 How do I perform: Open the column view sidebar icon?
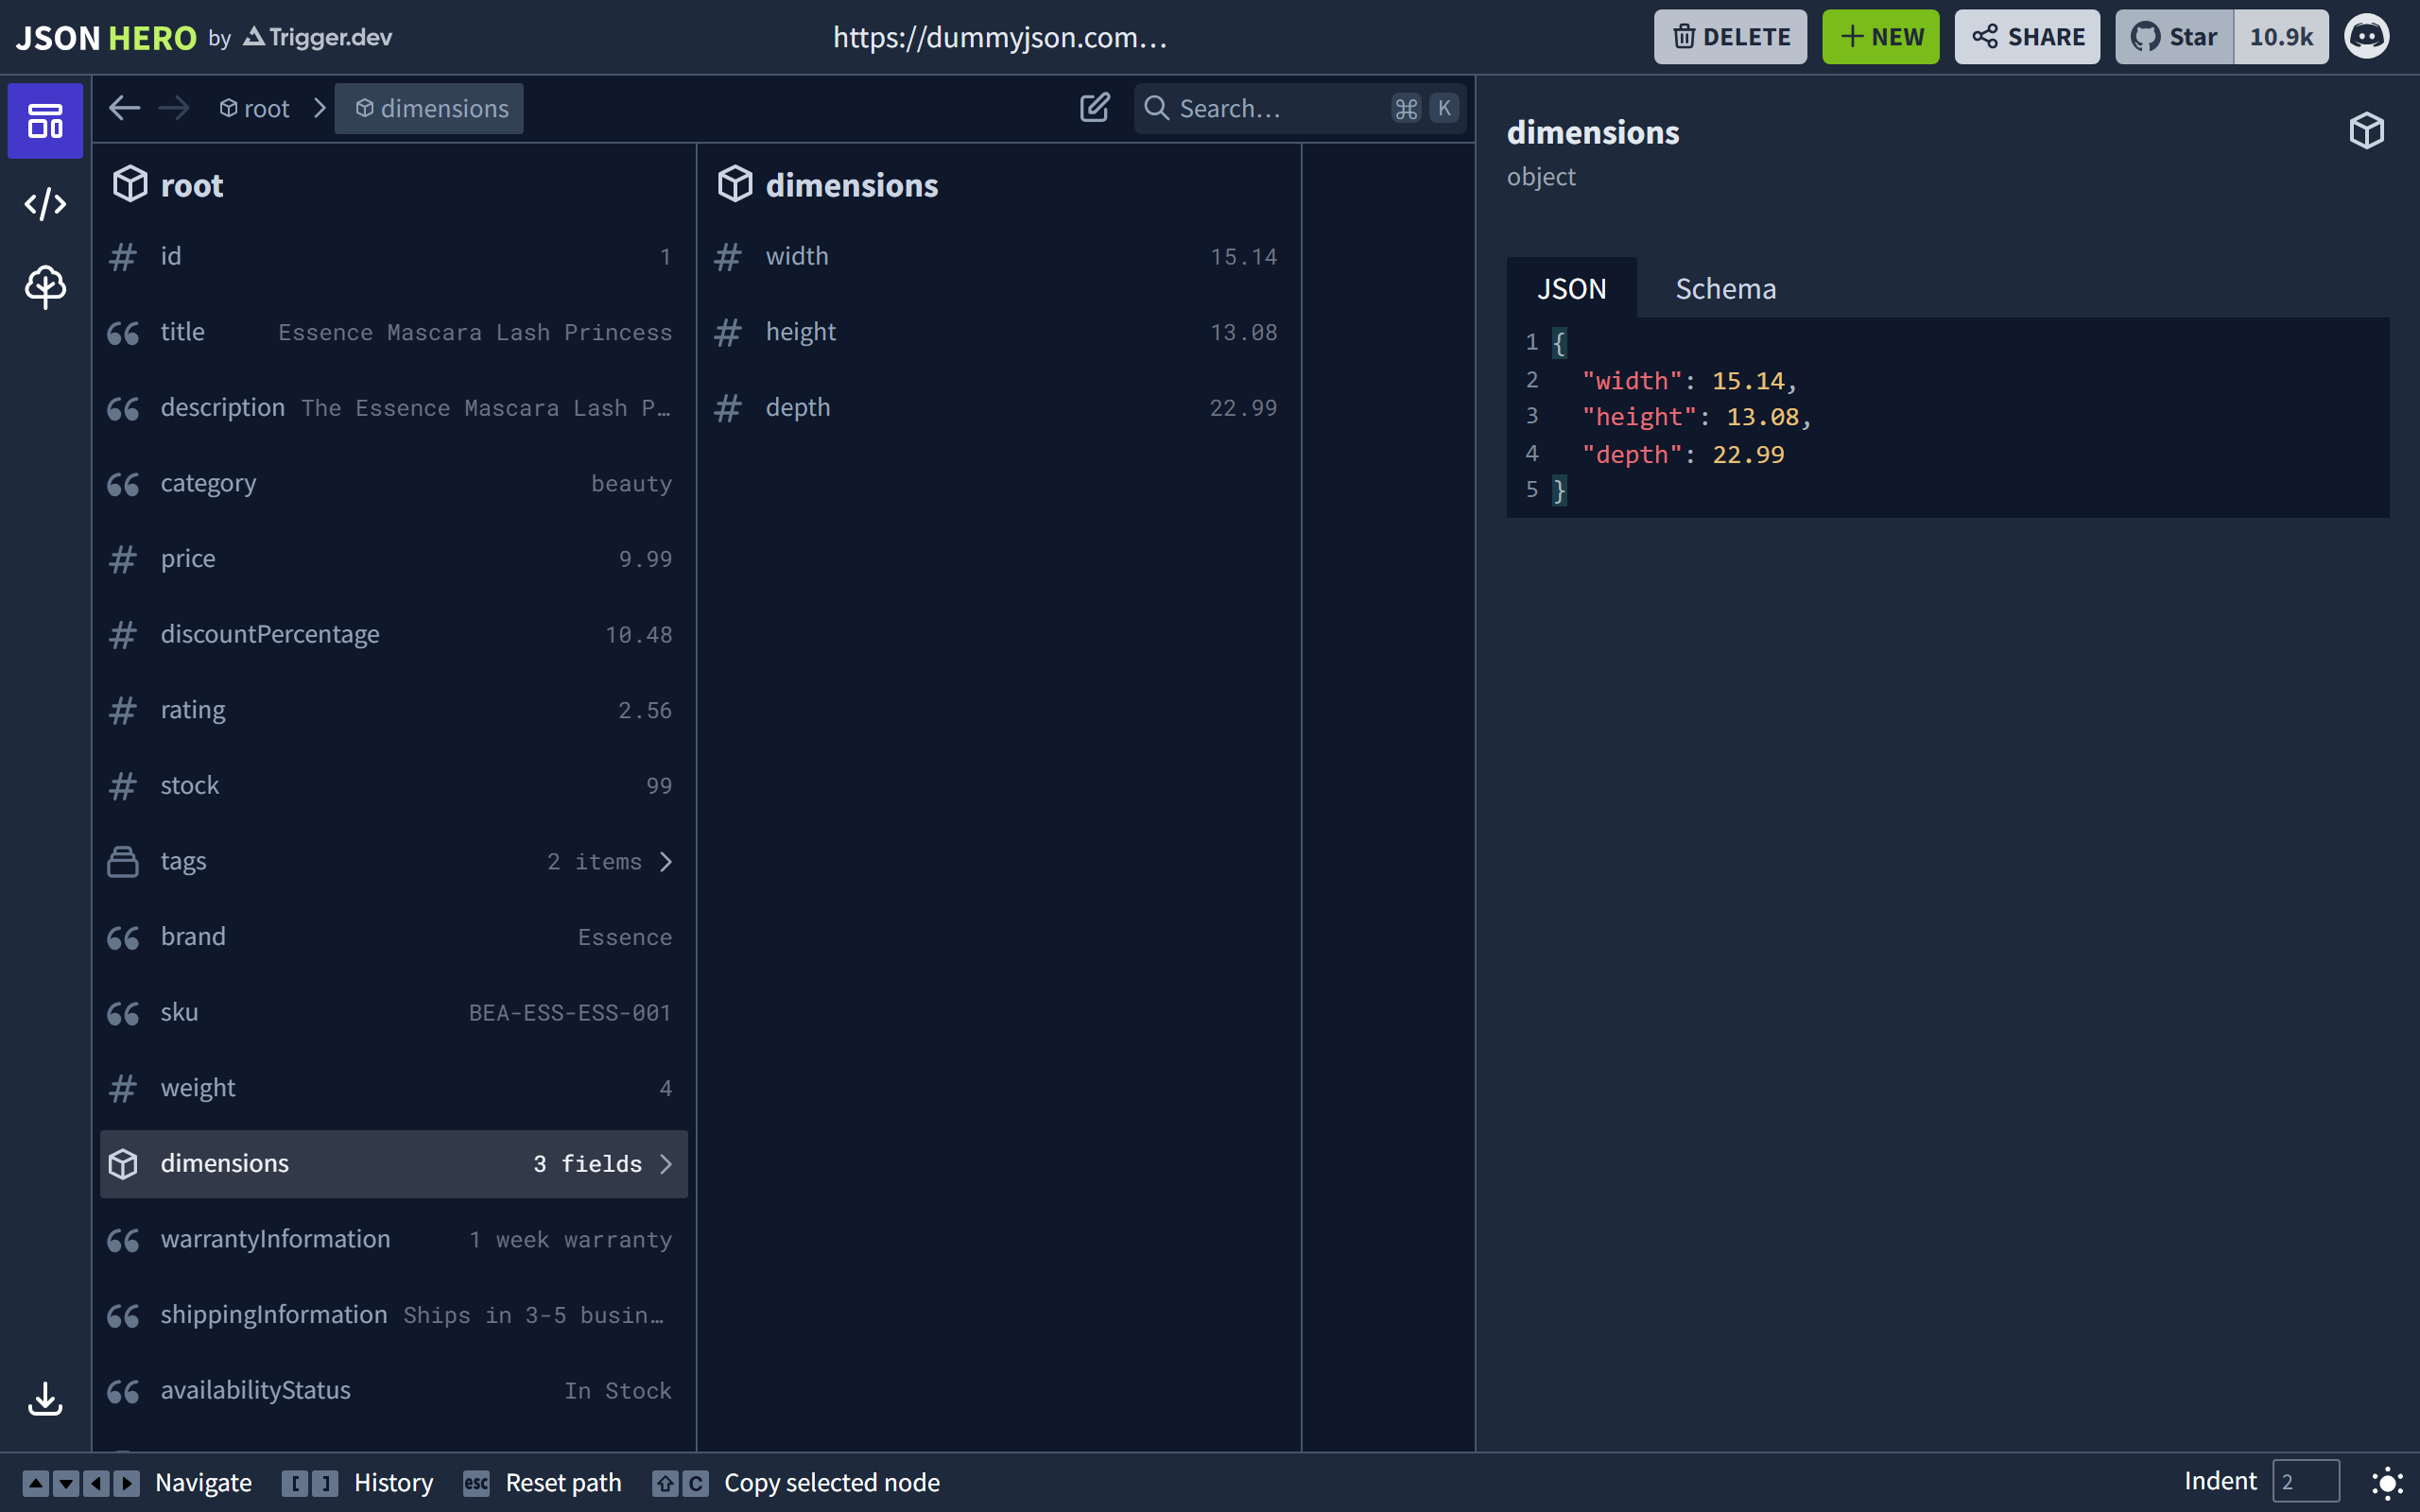tap(45, 121)
